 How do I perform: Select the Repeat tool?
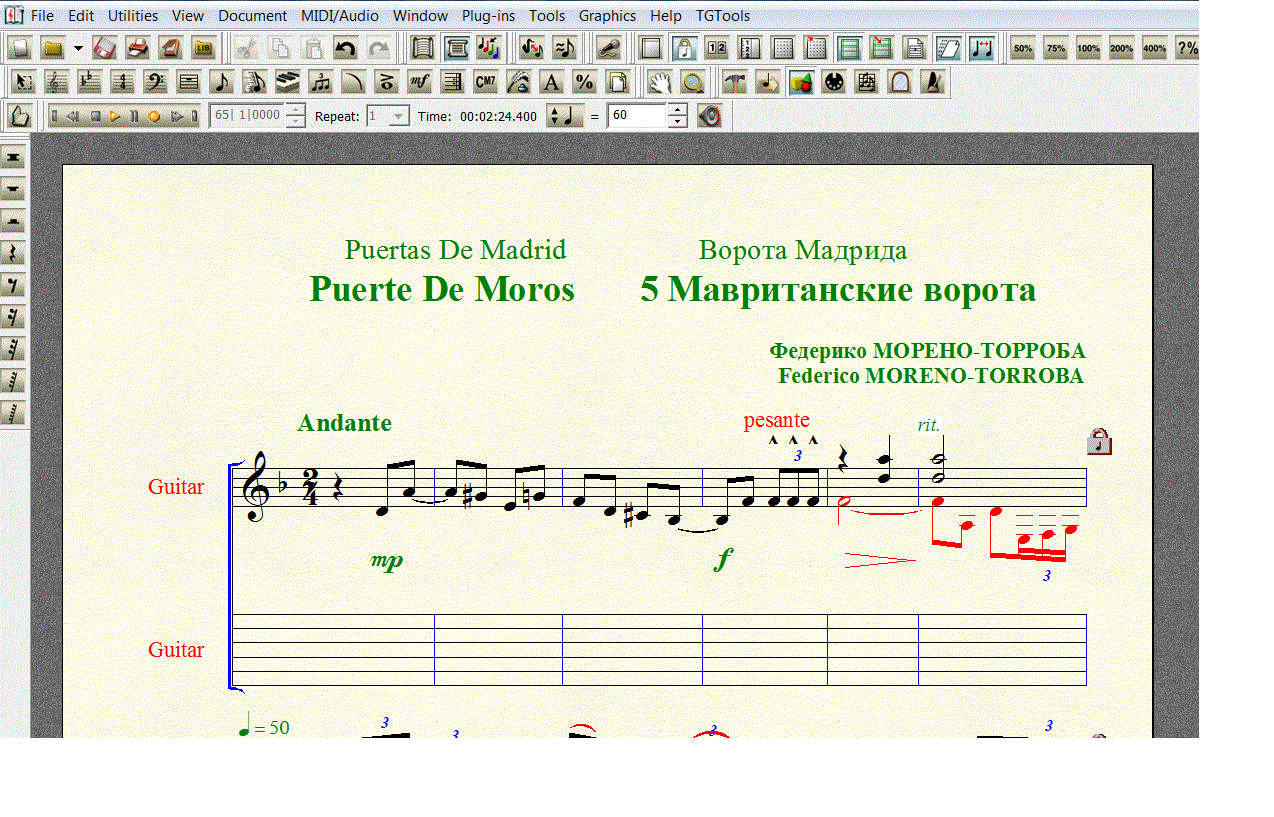pyautogui.click(x=451, y=82)
